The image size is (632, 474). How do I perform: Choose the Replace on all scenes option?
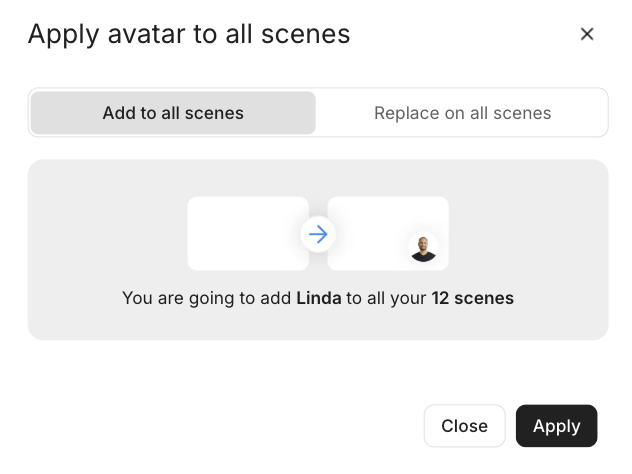tap(462, 113)
